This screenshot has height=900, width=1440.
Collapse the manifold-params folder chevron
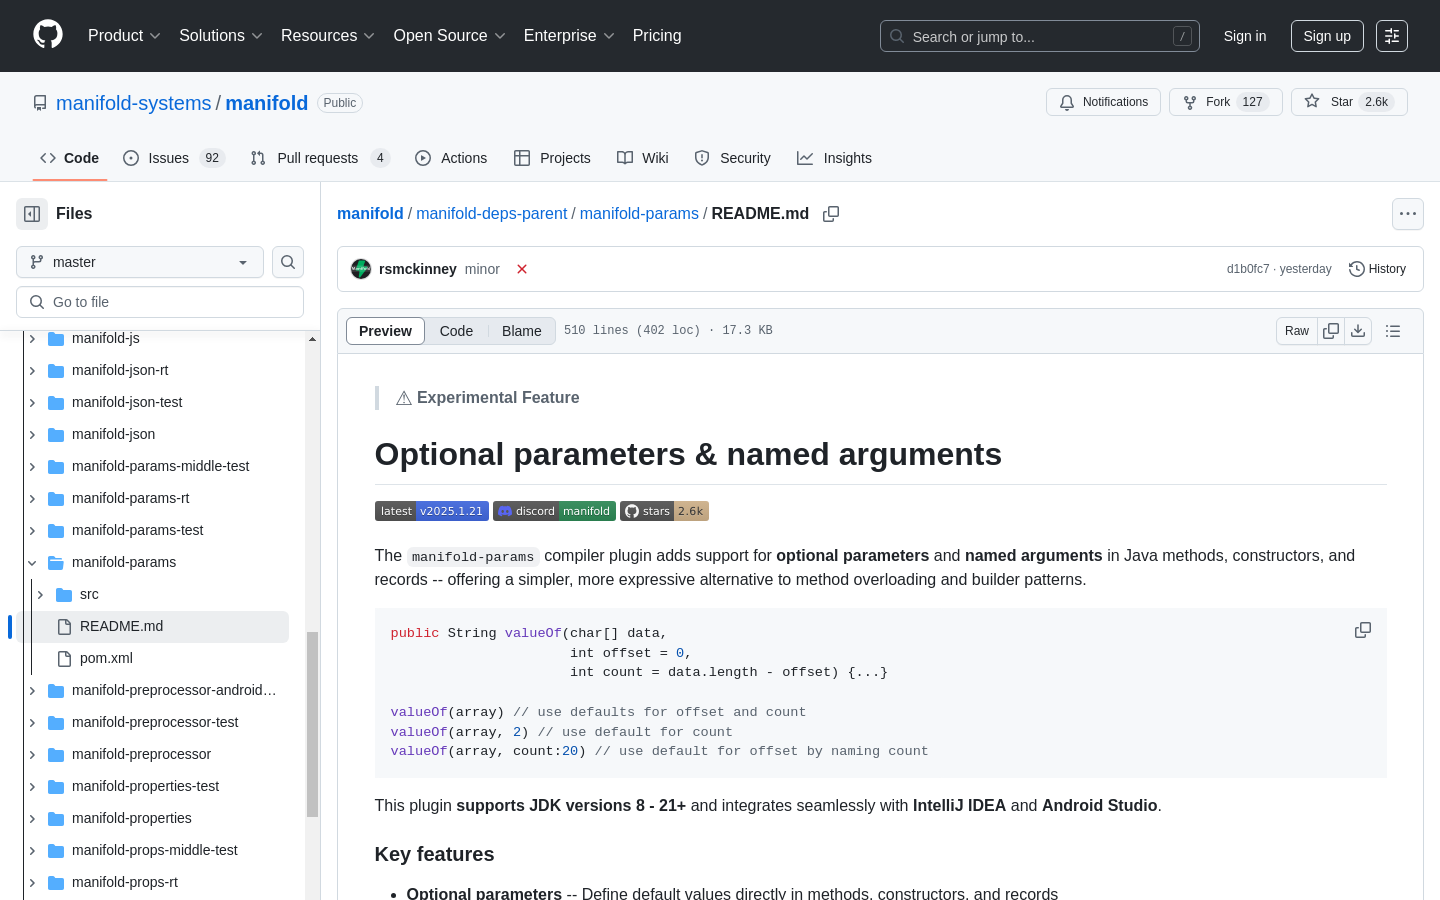32,562
